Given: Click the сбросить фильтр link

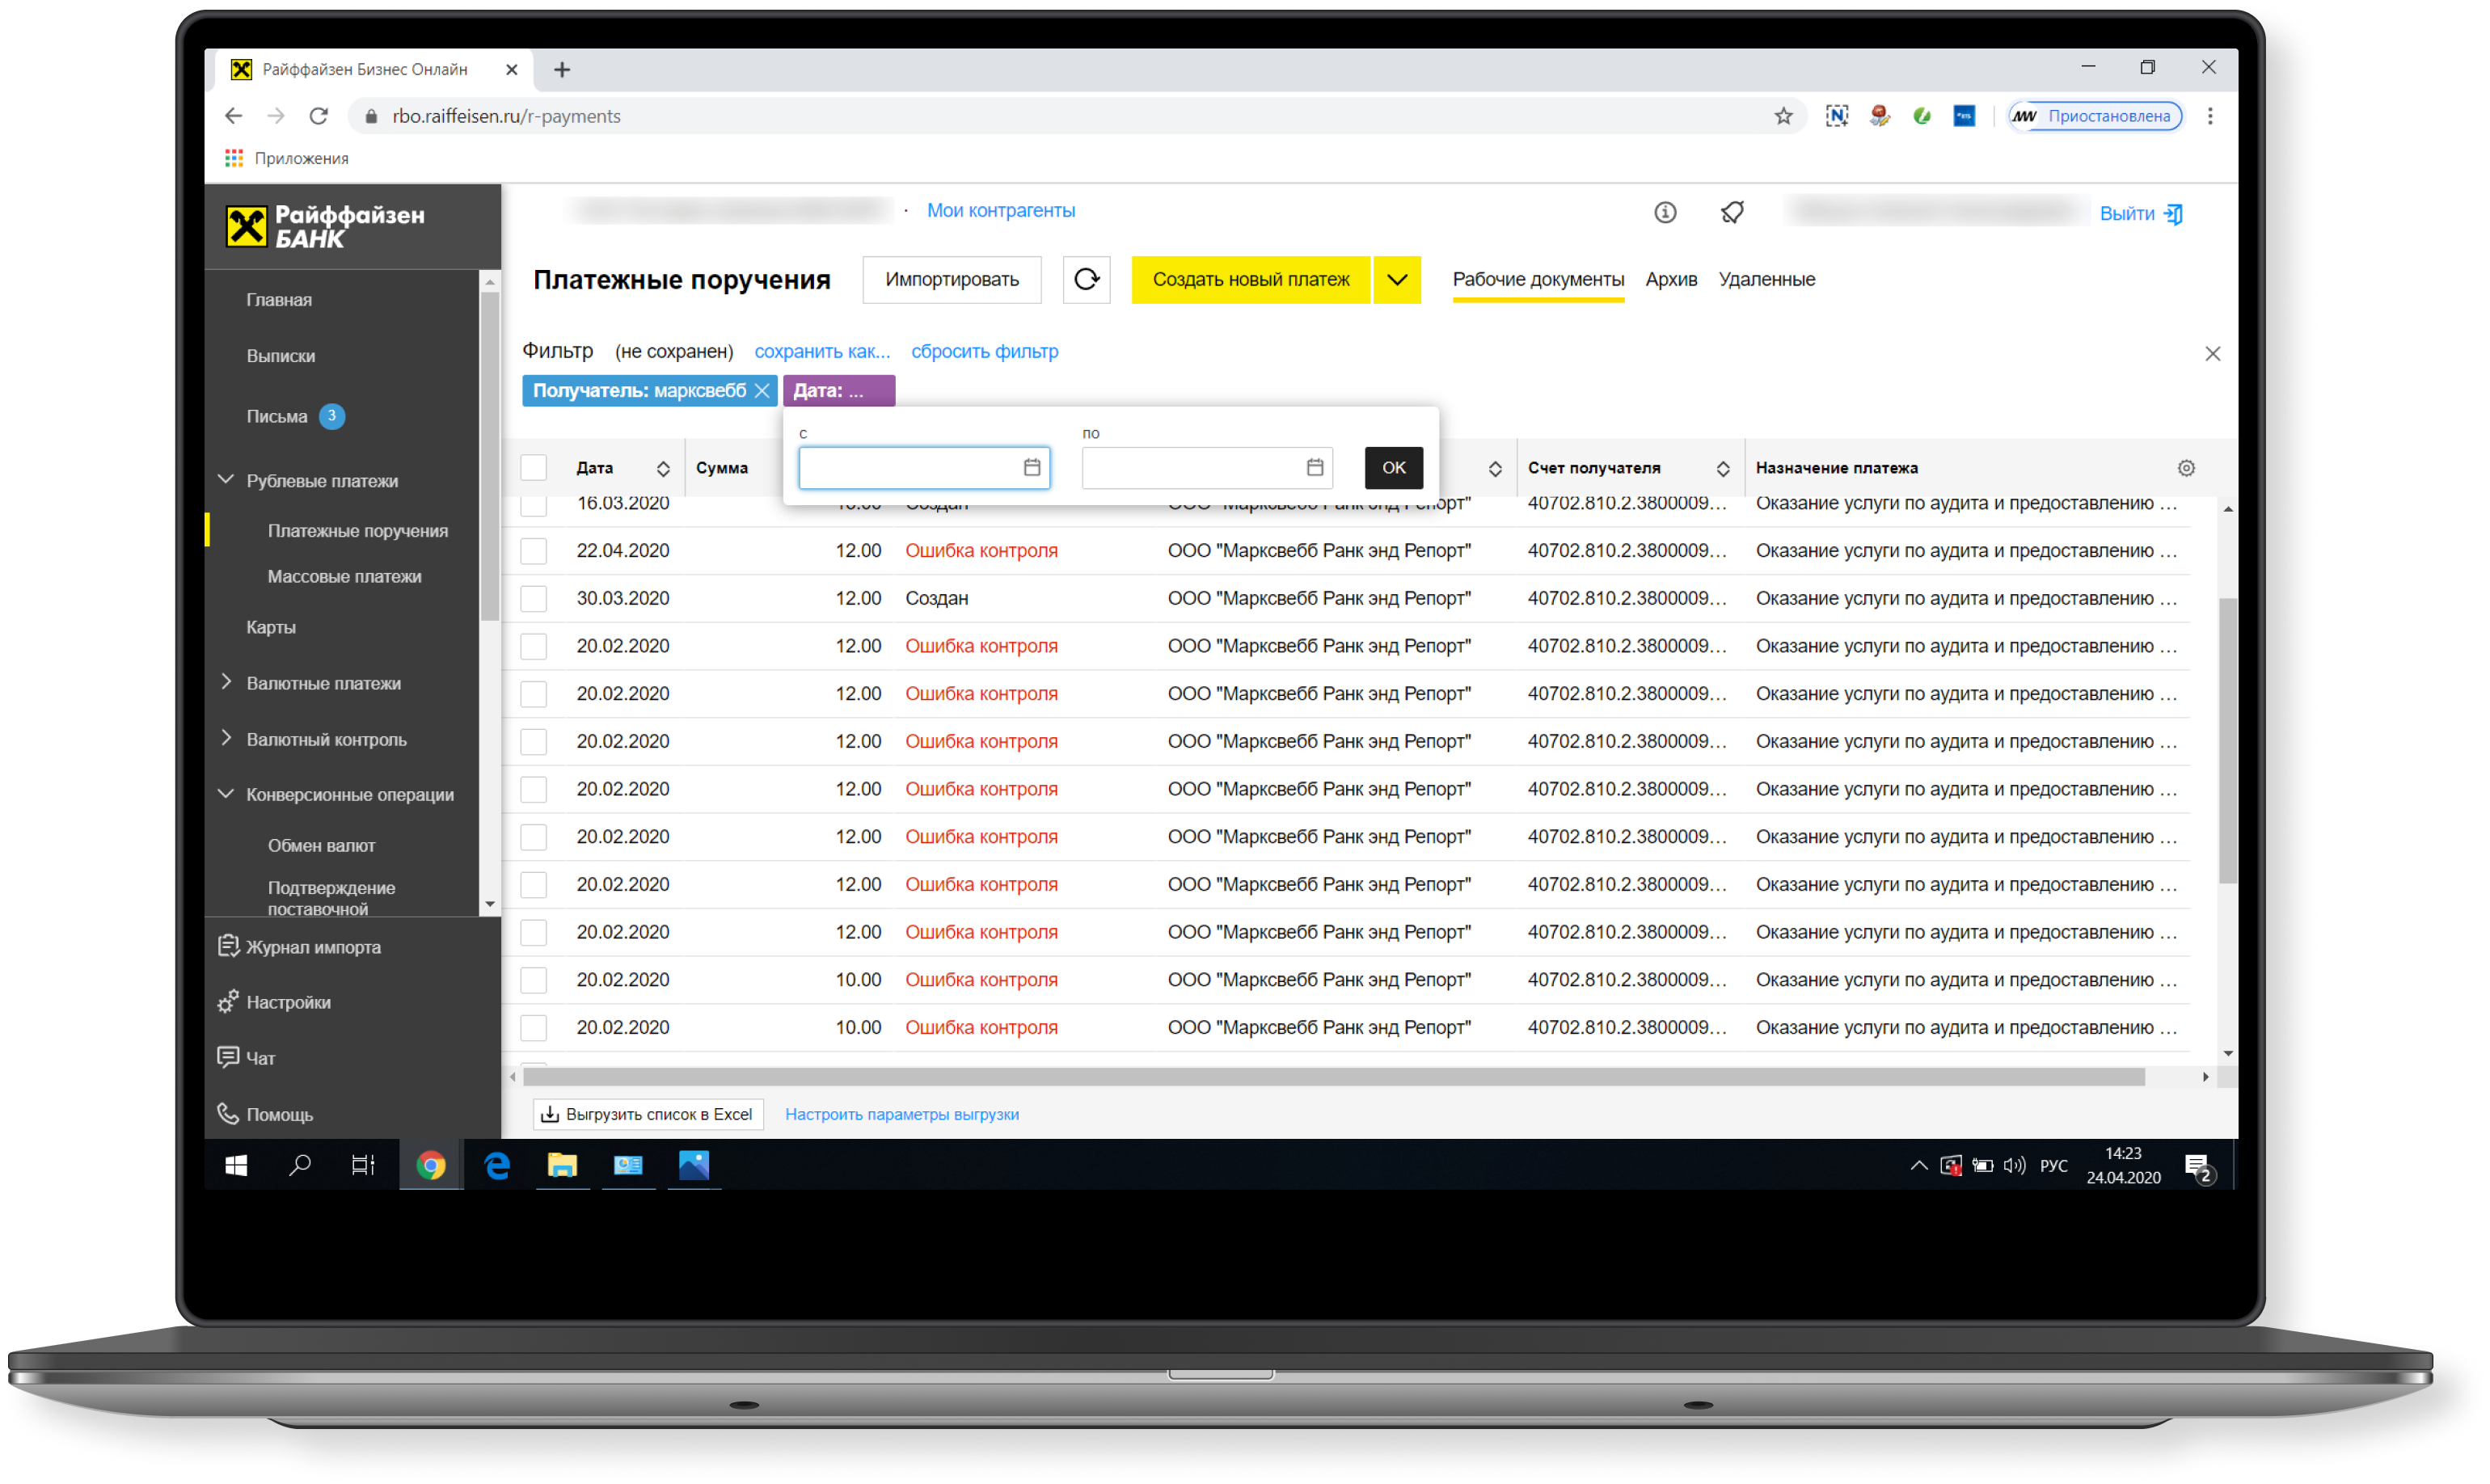Looking at the screenshot, I should click(984, 352).
